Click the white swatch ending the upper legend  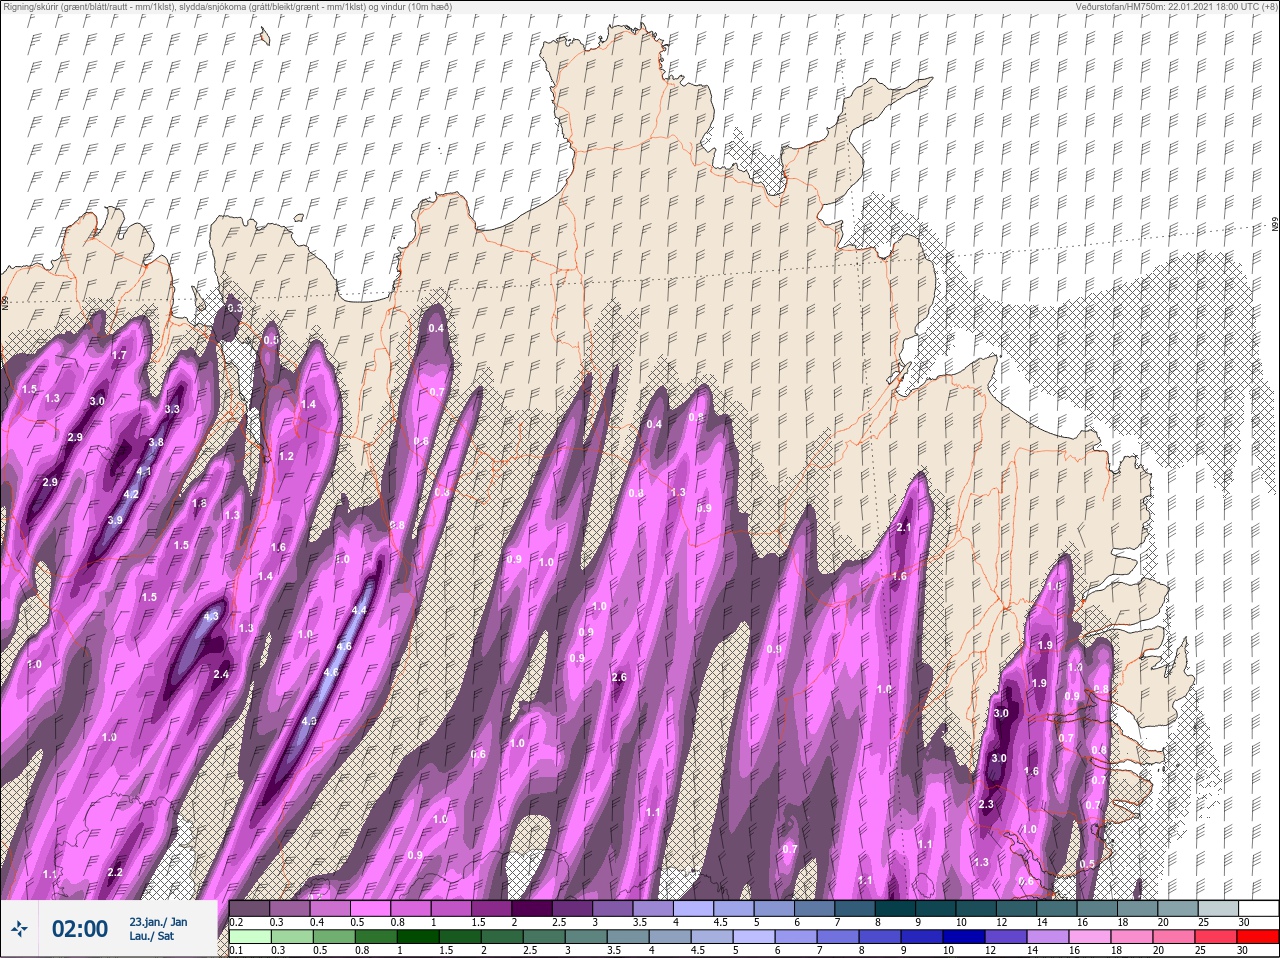click(x=1258, y=908)
